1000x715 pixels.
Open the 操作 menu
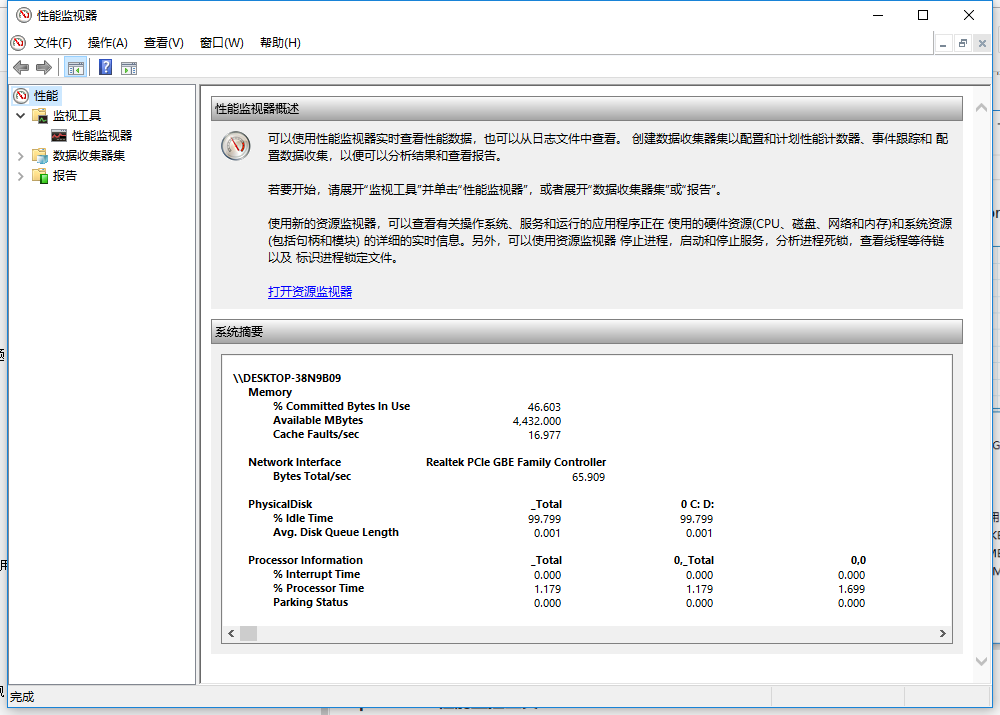107,43
